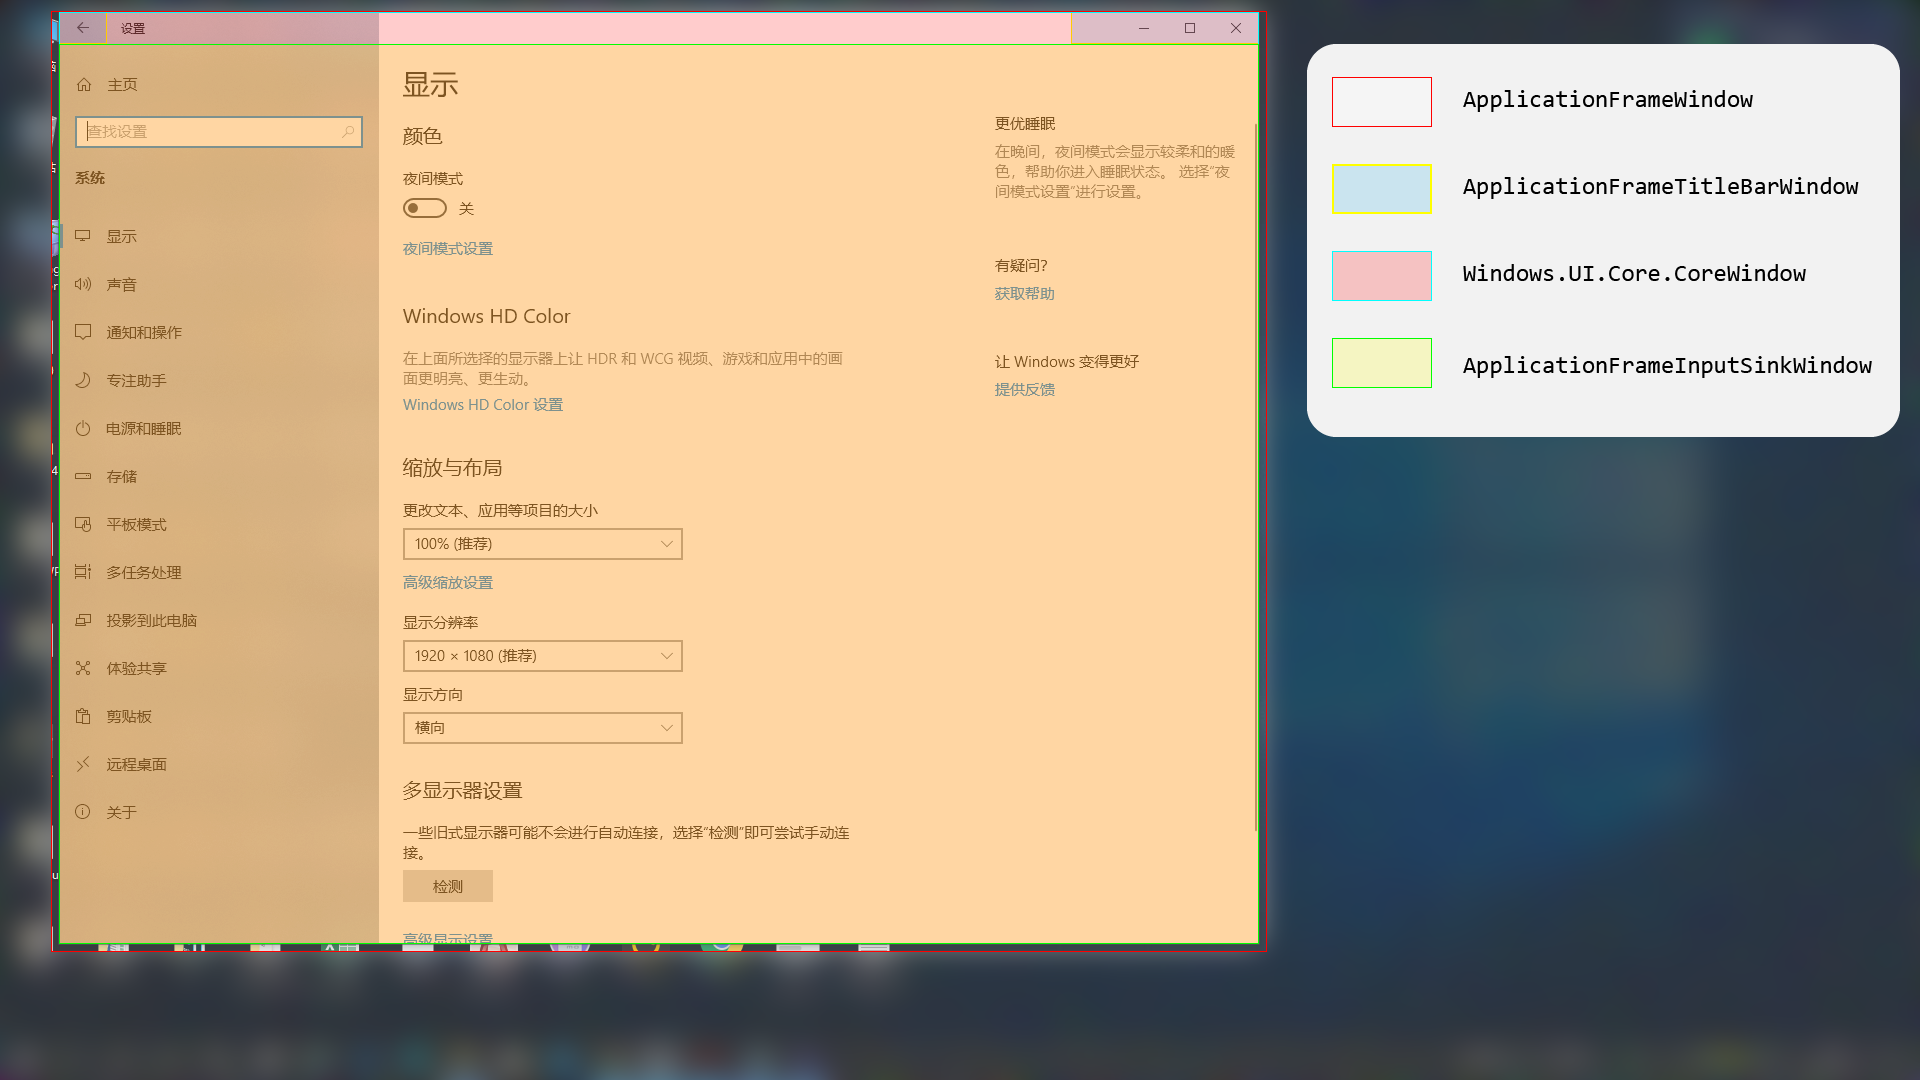1920x1080 pixels.
Task: Open 剪贴板 clipboard settings icon
Action: pyautogui.click(x=84, y=716)
